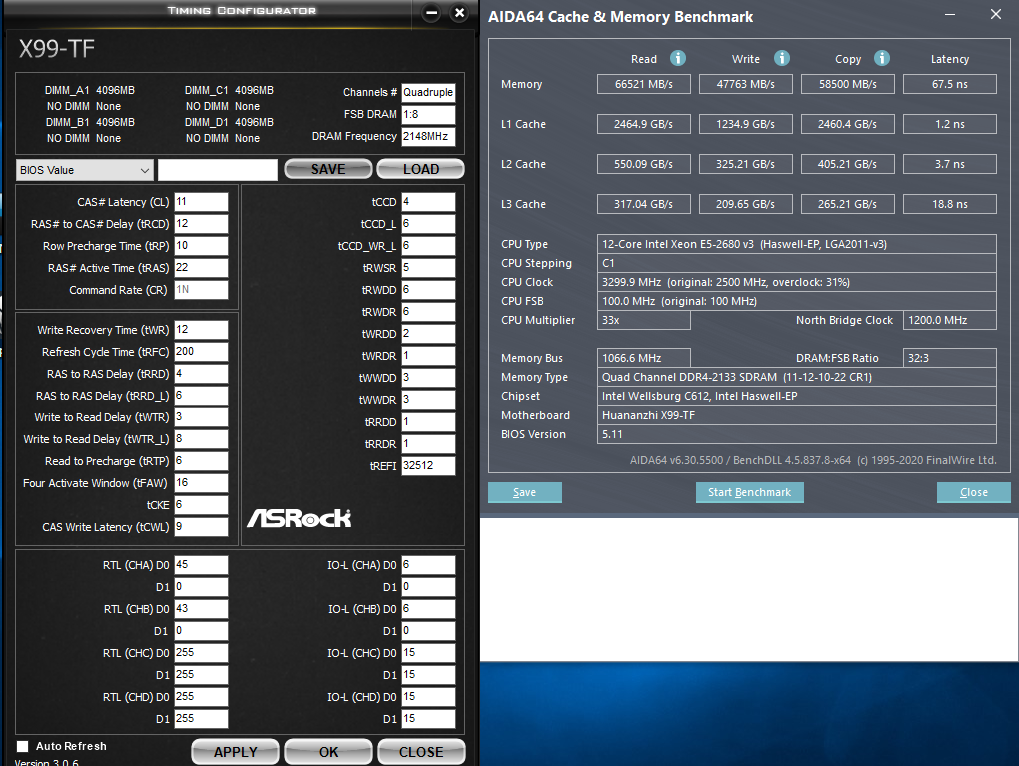Click the L2 Cache Write 325.21 GB/s value

pos(745,164)
